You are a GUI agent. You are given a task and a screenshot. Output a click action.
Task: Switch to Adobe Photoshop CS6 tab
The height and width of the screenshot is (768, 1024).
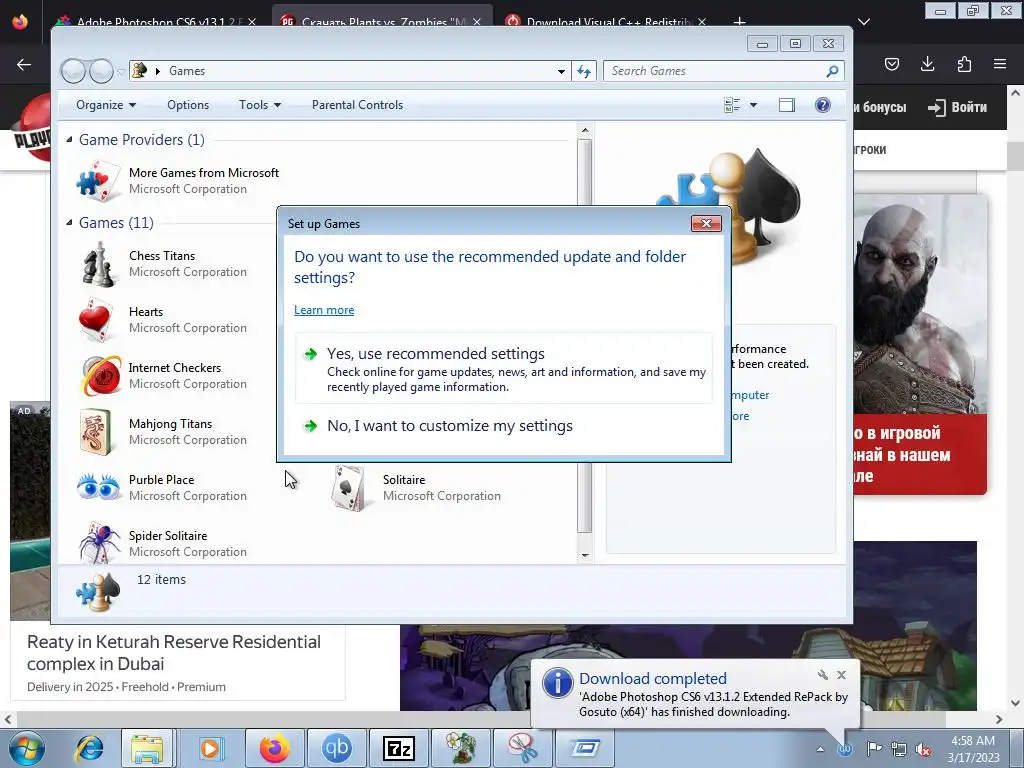click(157, 22)
